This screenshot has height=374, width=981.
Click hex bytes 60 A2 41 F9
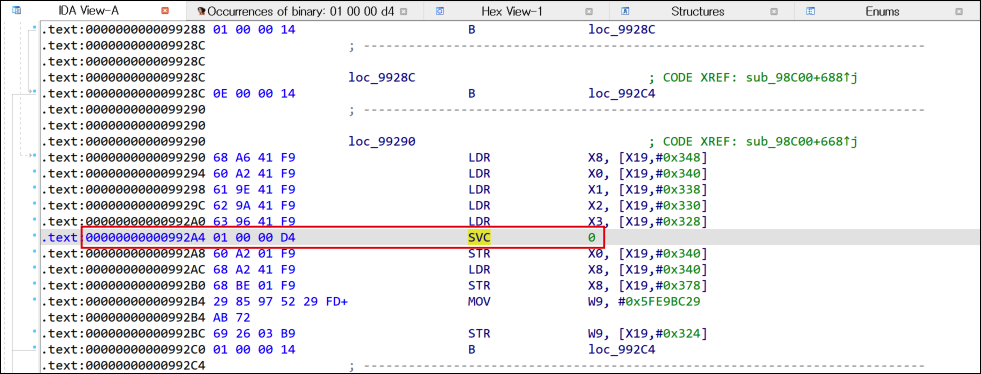[254, 173]
